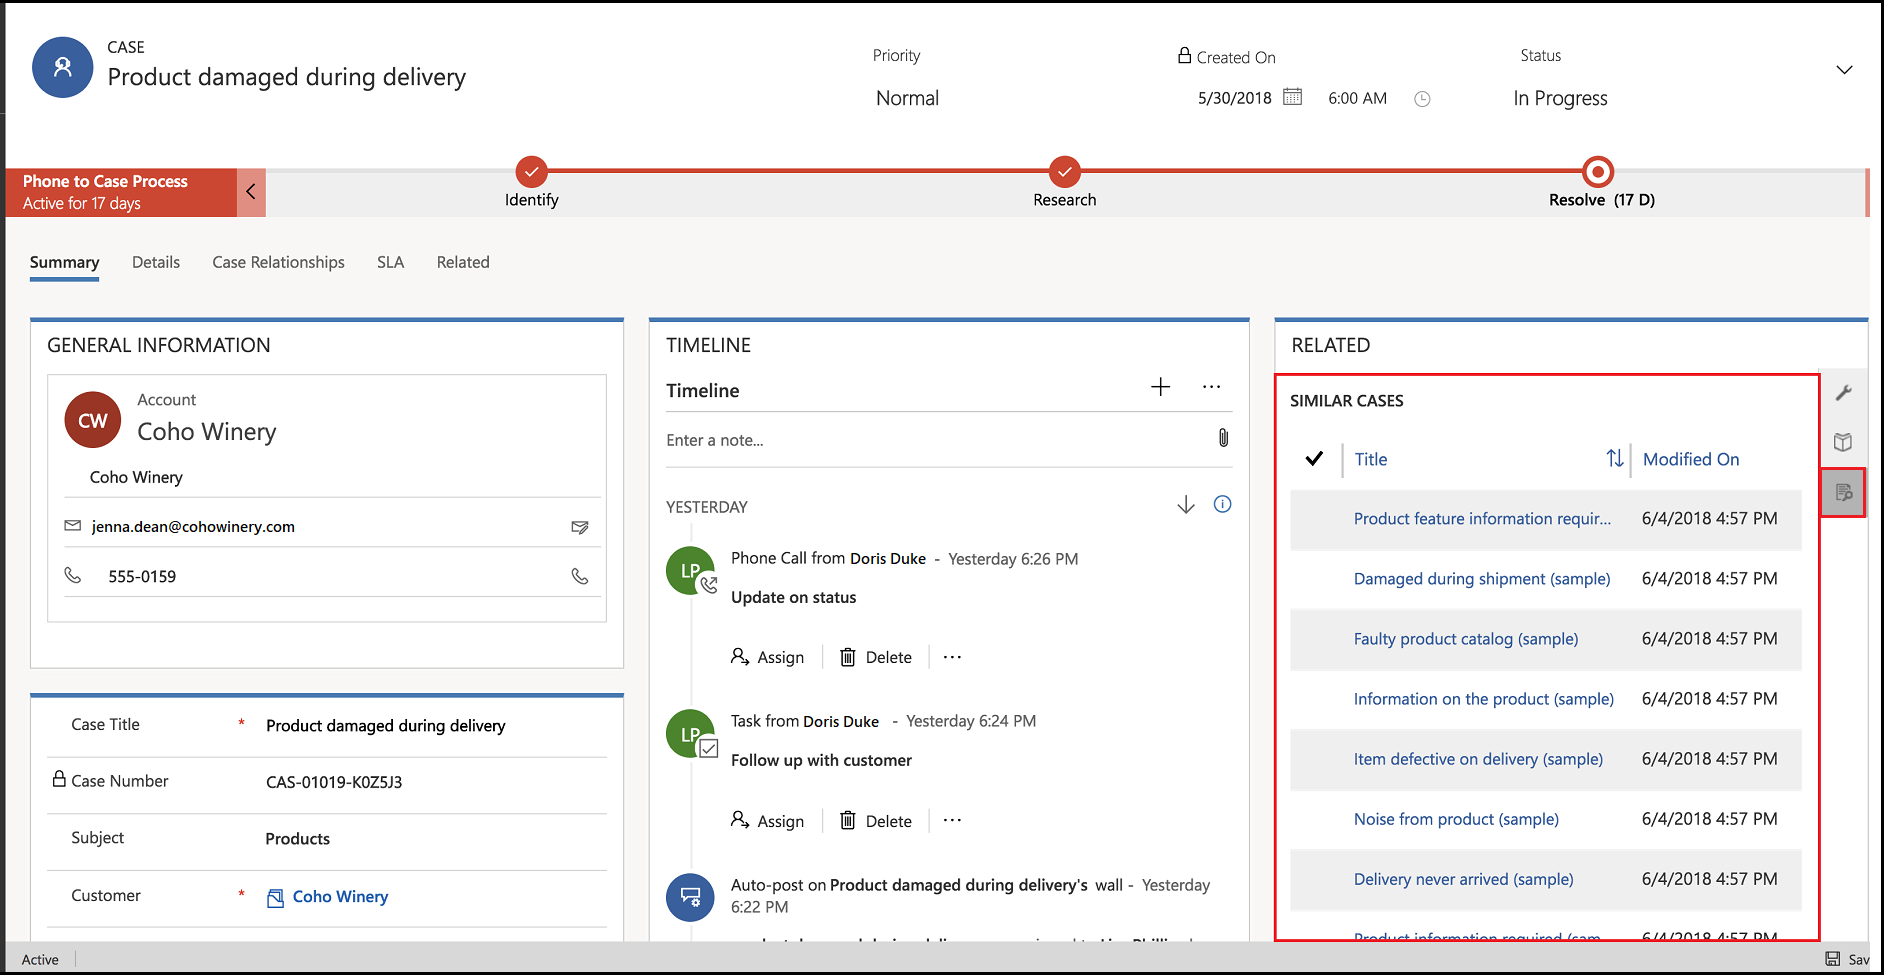The image size is (1886, 978).
Task: Open Noise from product (sample) case
Action: pyautogui.click(x=1456, y=819)
